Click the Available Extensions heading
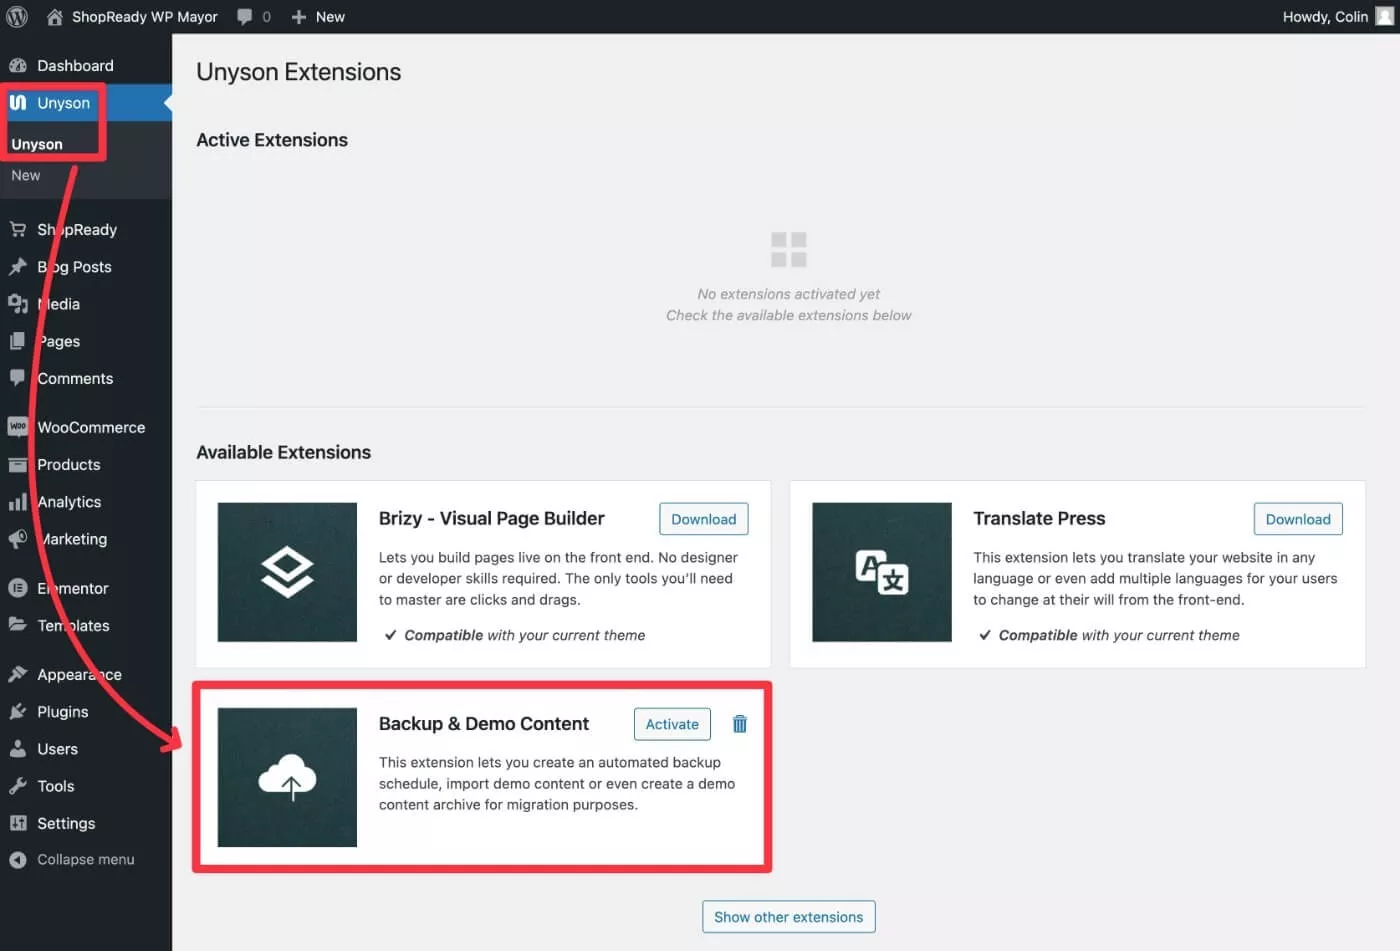Screen dimensions: 1400x951 [283, 452]
